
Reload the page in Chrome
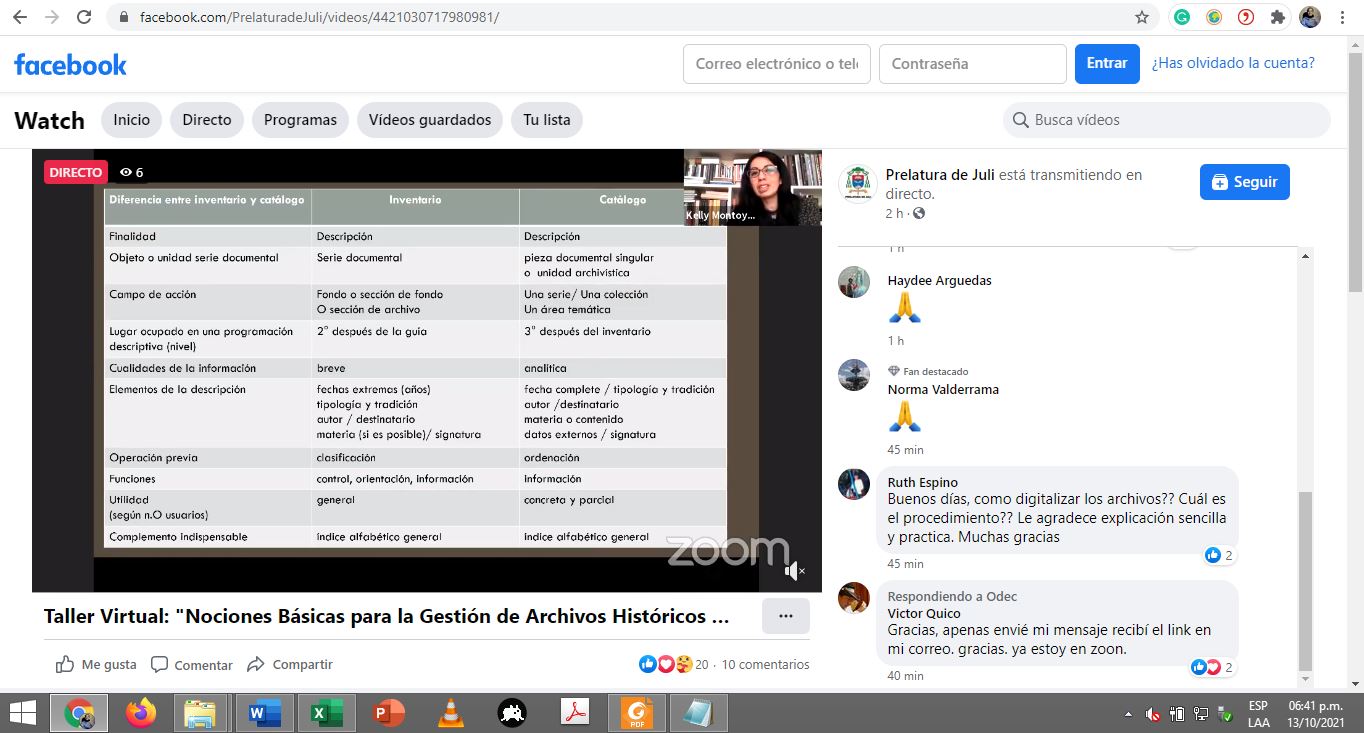[84, 17]
